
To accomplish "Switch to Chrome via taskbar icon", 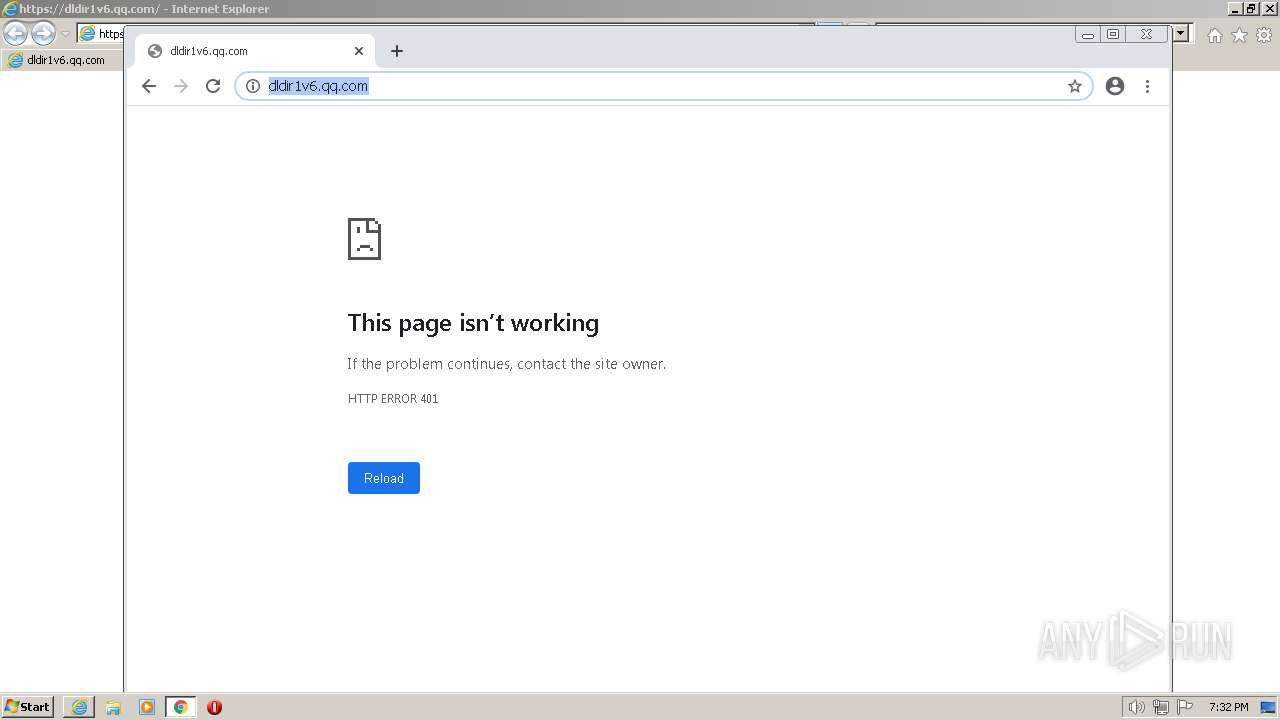I will (x=181, y=707).
